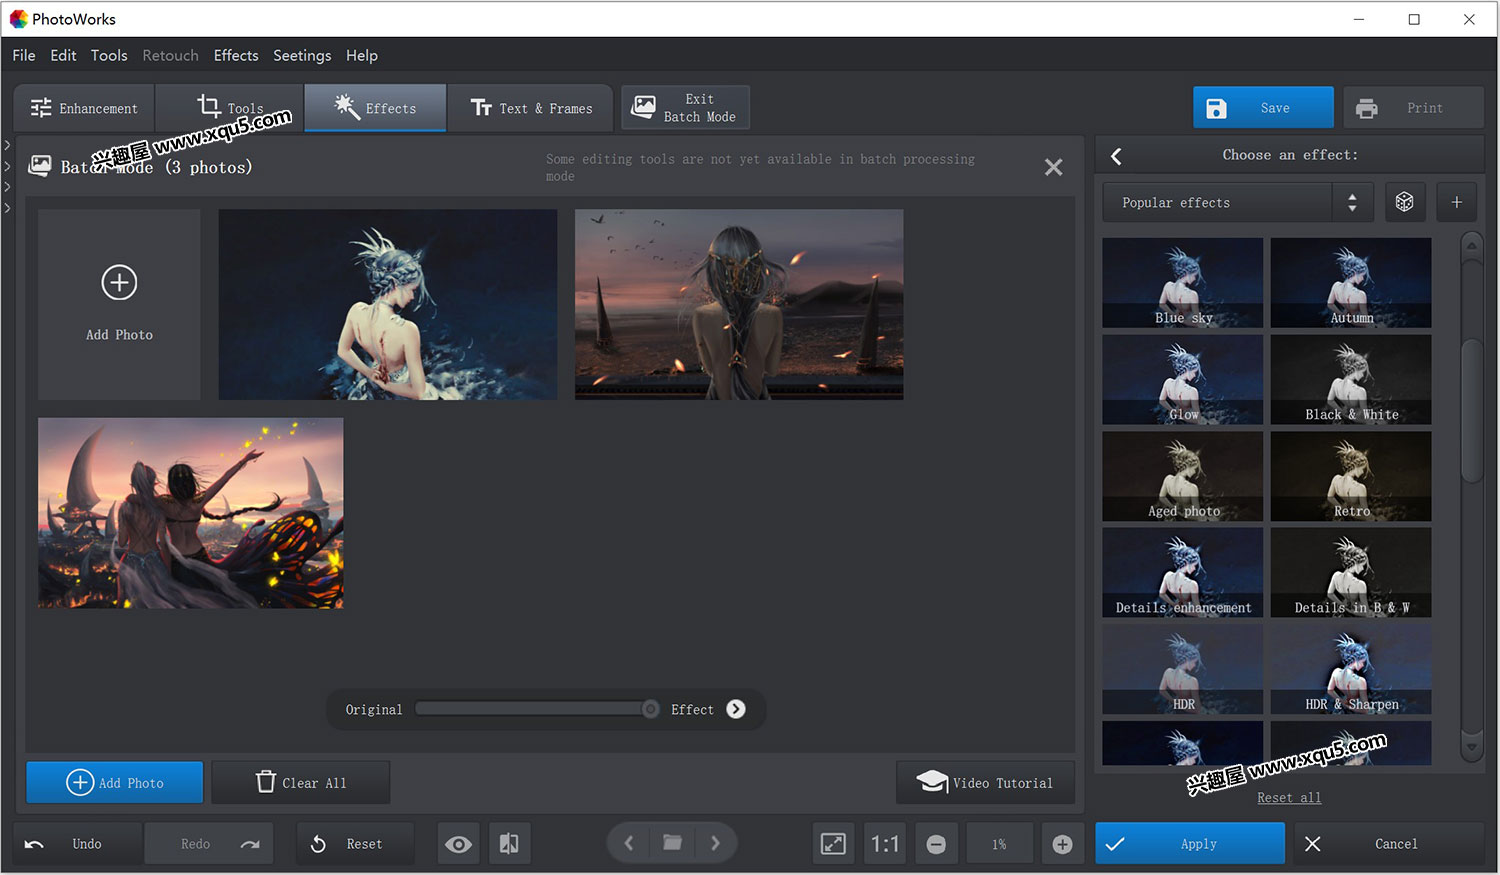Open the Help menu
Image resolution: width=1500 pixels, height=875 pixels.
pyautogui.click(x=362, y=55)
